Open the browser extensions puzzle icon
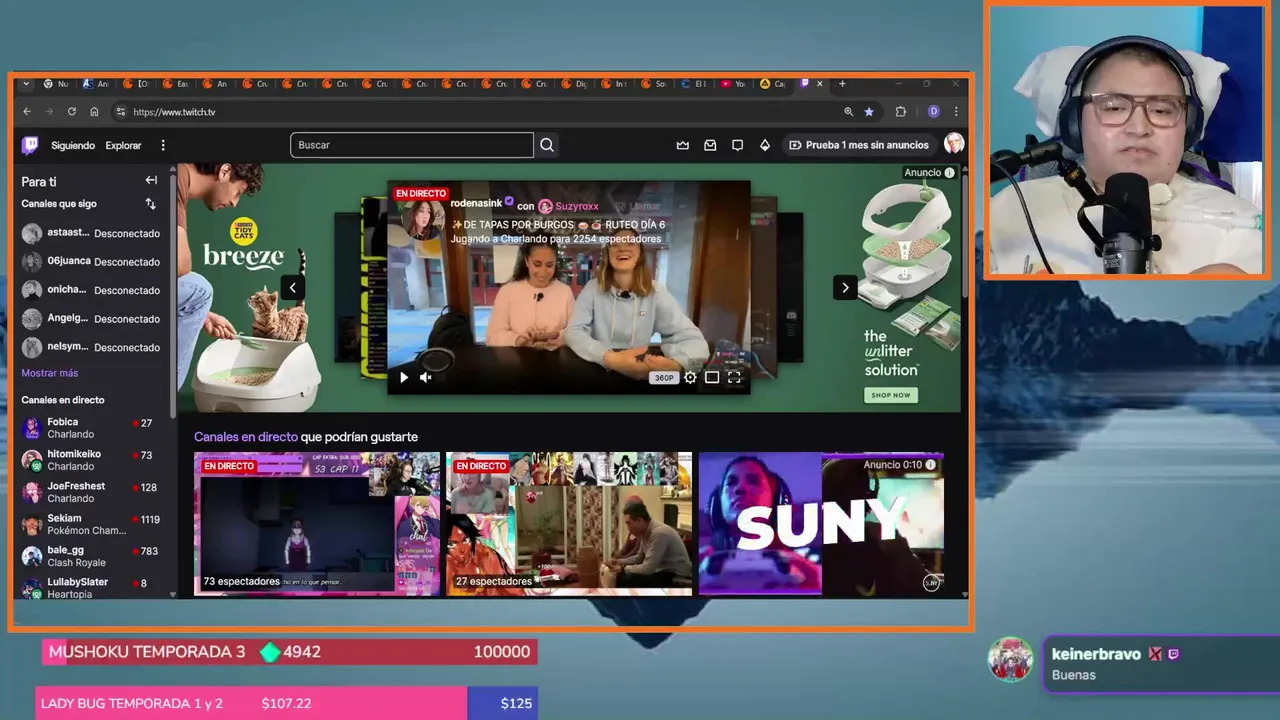 point(901,112)
